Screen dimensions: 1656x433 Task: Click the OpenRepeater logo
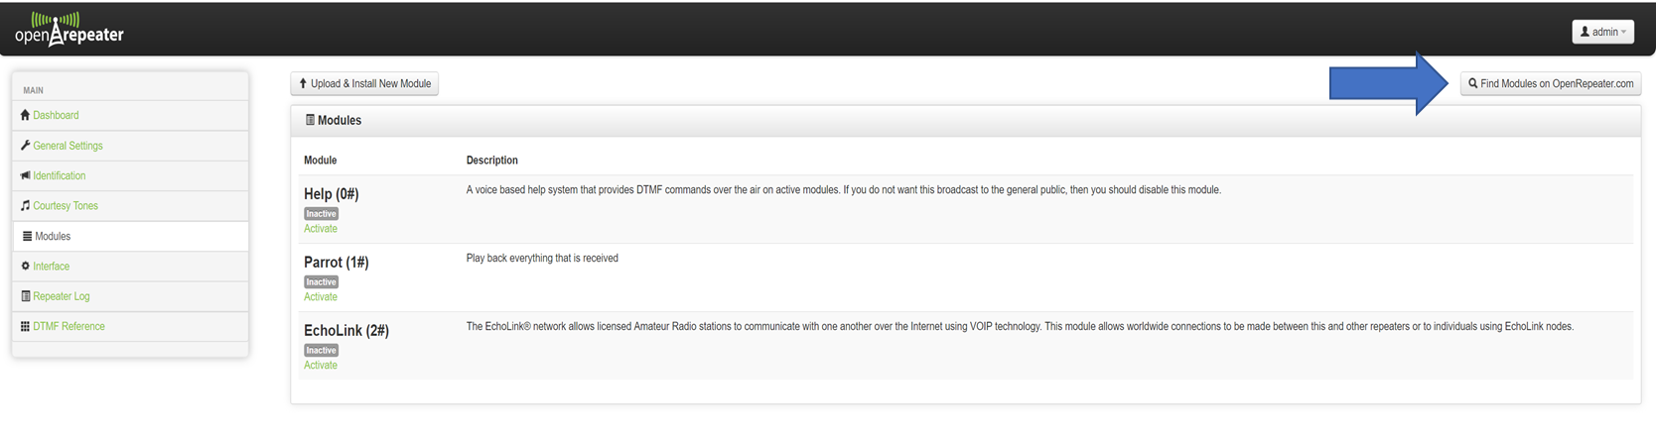69,29
